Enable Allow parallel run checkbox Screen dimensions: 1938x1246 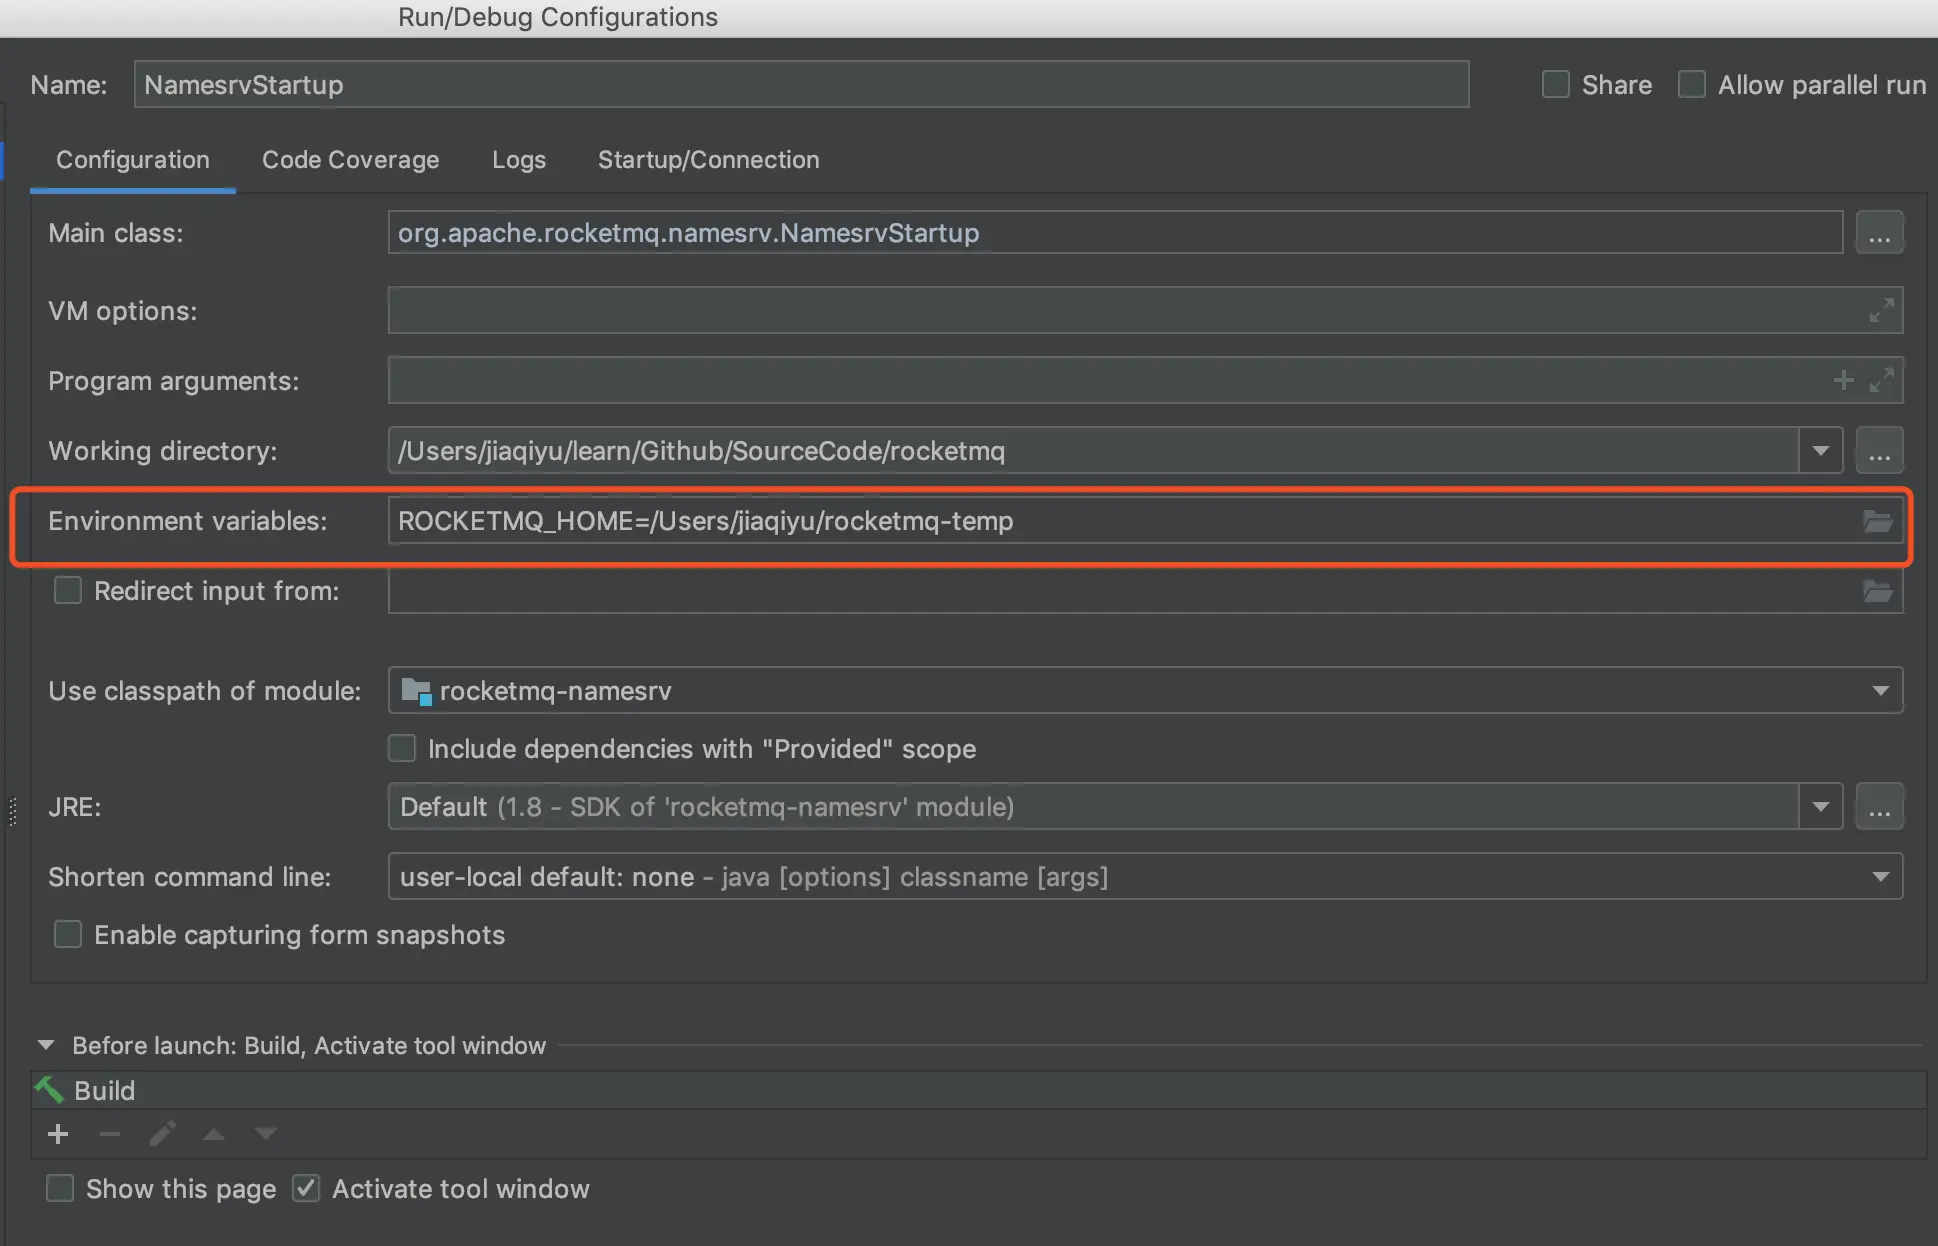pyautogui.click(x=1692, y=85)
